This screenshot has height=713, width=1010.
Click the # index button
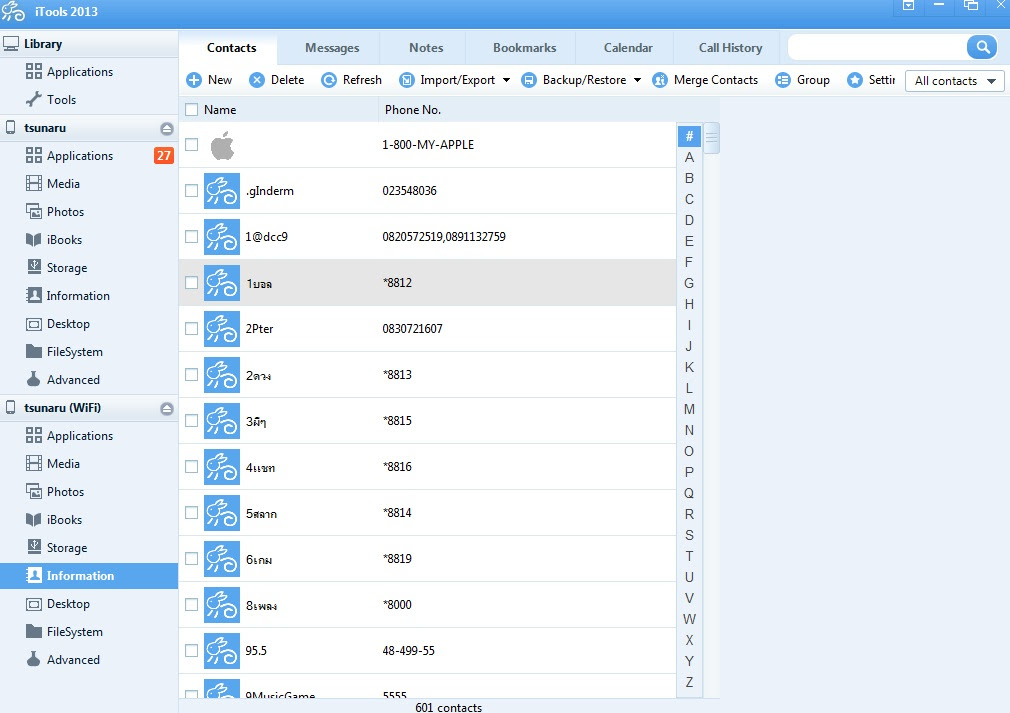(689, 136)
